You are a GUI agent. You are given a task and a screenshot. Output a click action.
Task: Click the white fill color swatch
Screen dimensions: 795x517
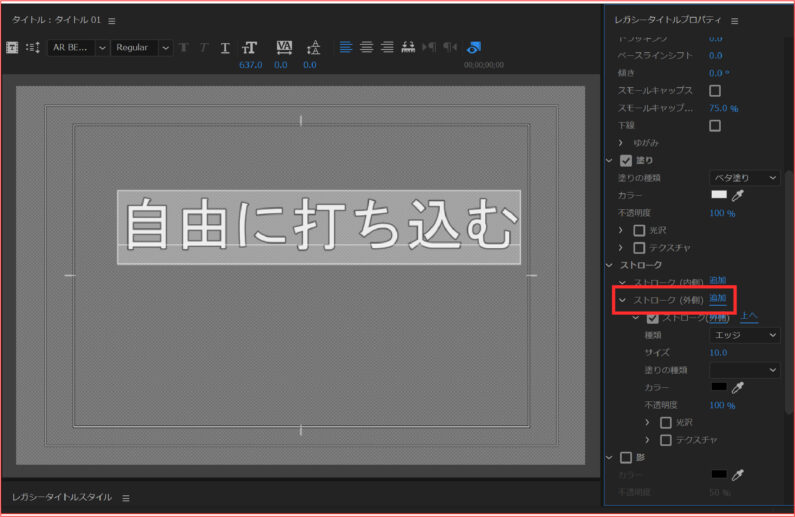pyautogui.click(x=719, y=196)
